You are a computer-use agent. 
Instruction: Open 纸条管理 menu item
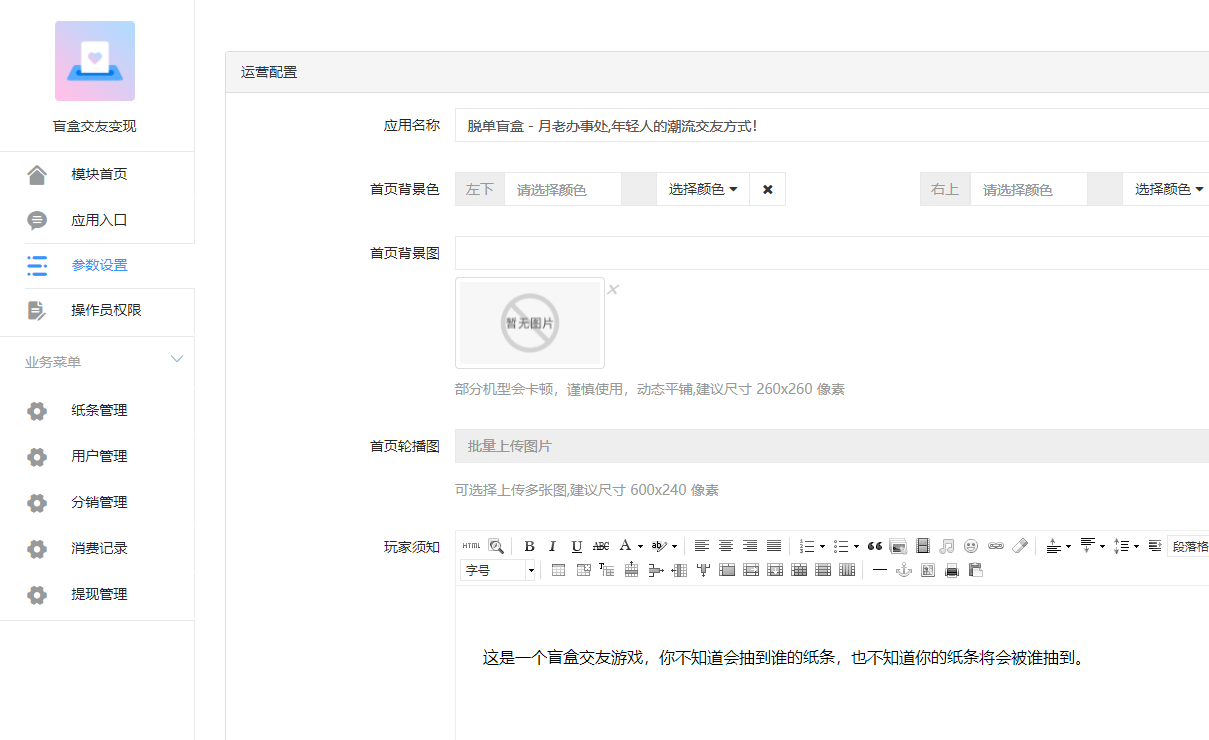[97, 410]
